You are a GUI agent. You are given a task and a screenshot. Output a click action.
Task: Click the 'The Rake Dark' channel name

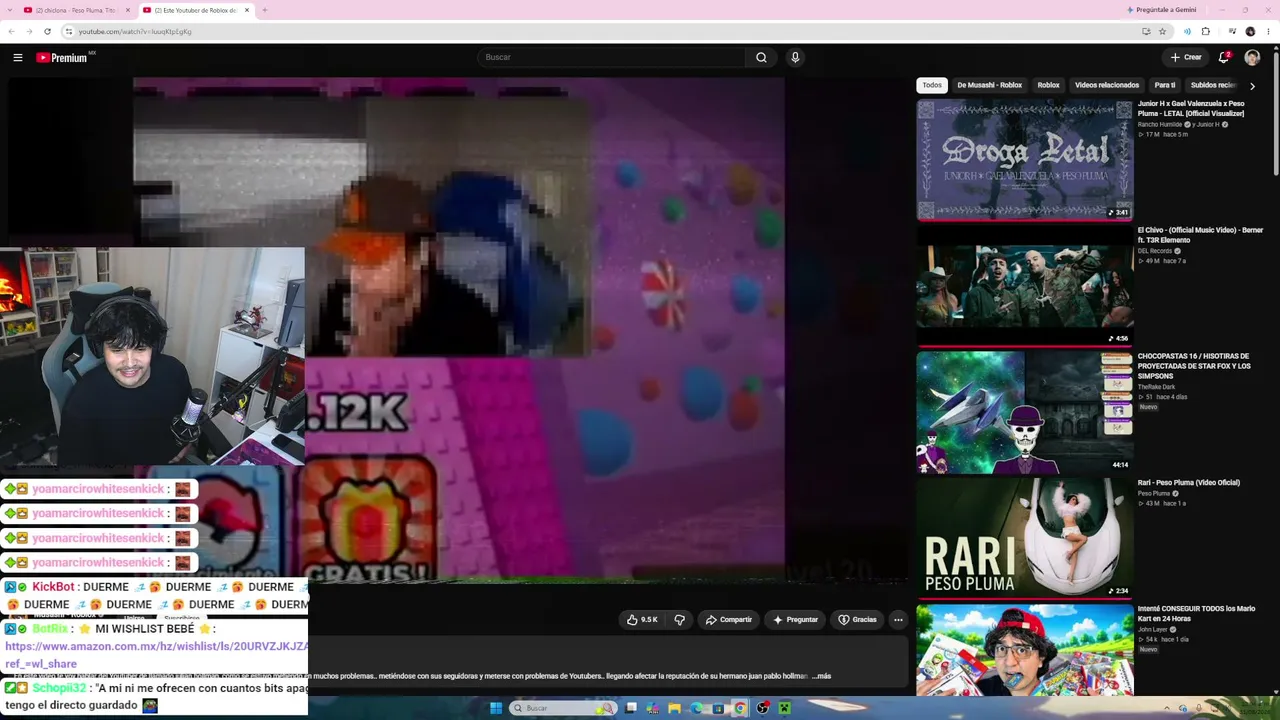1157,387
